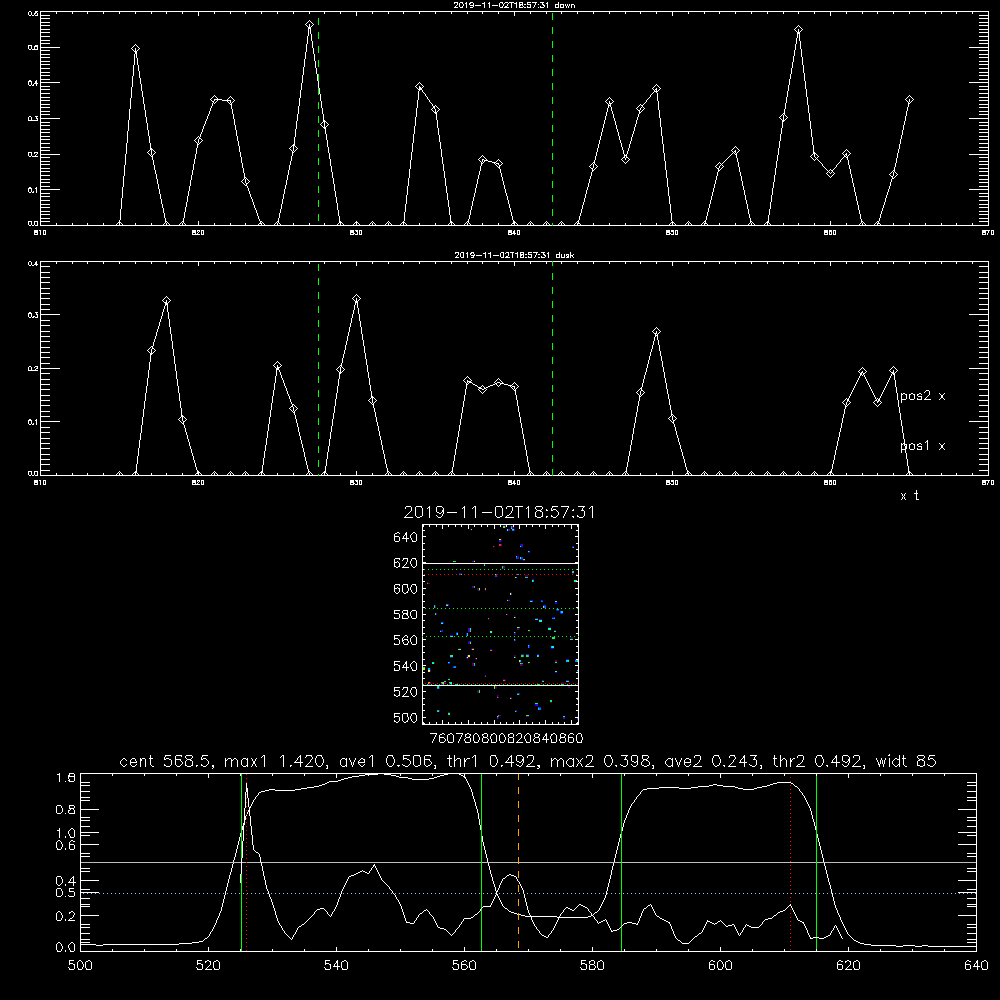
Task: Click the '2019-11-02T18:57:31 dawn' plot title
Action: [514, 5]
